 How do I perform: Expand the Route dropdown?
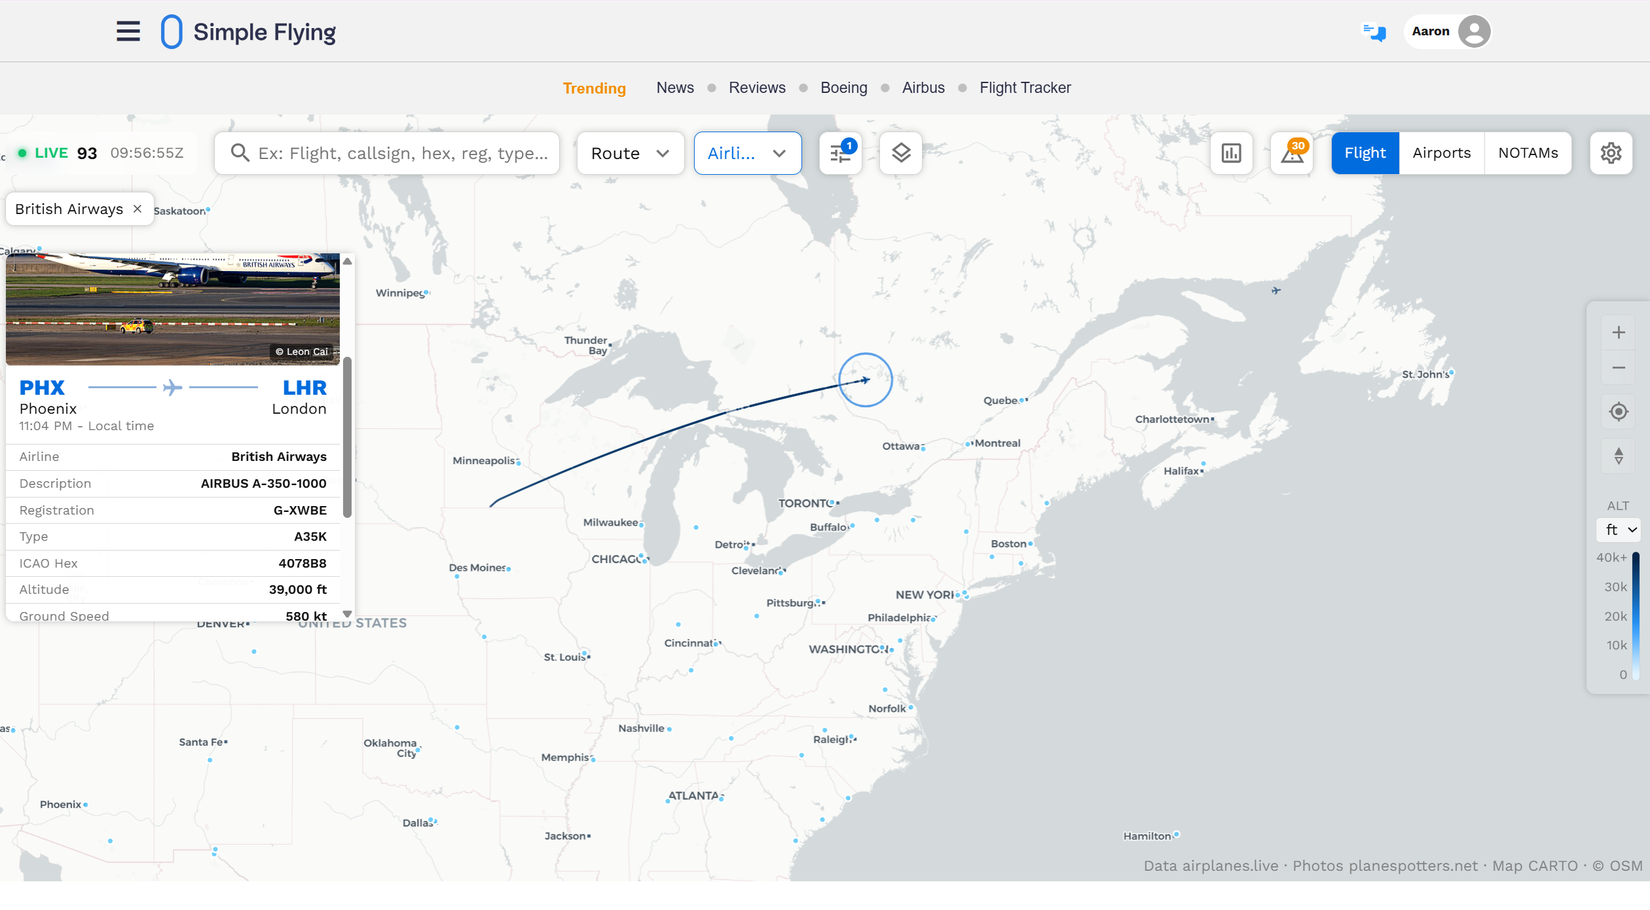click(x=630, y=153)
